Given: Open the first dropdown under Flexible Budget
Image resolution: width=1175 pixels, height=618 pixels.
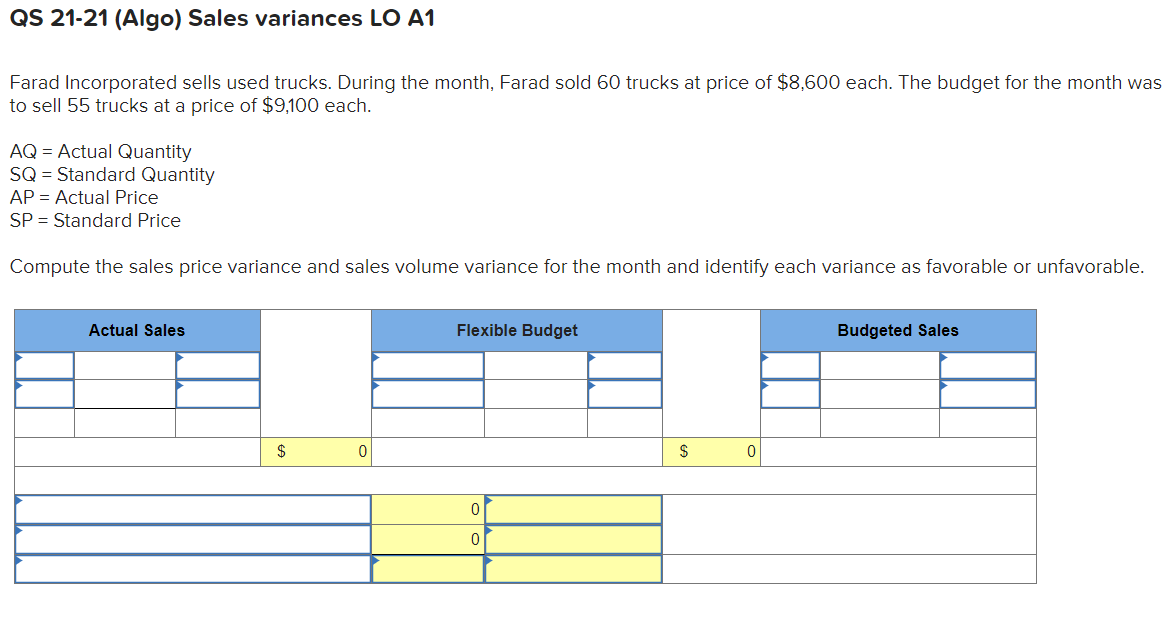Looking at the screenshot, I should [x=428, y=365].
